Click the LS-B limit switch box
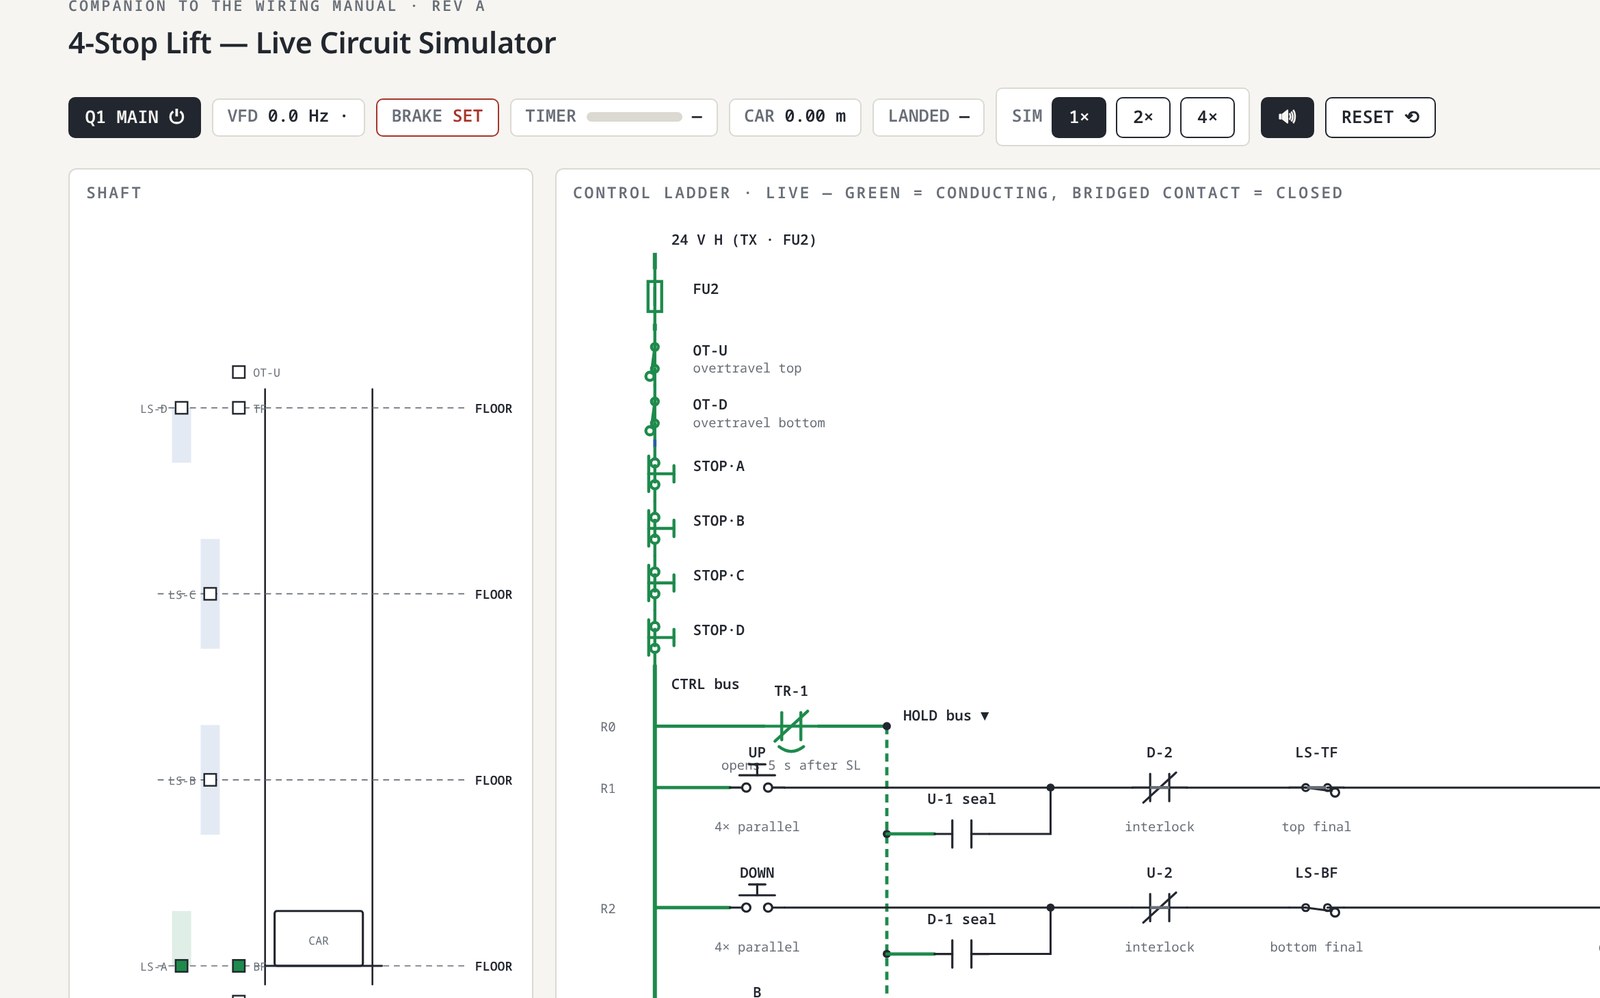Image resolution: width=1600 pixels, height=998 pixels. [x=210, y=780]
